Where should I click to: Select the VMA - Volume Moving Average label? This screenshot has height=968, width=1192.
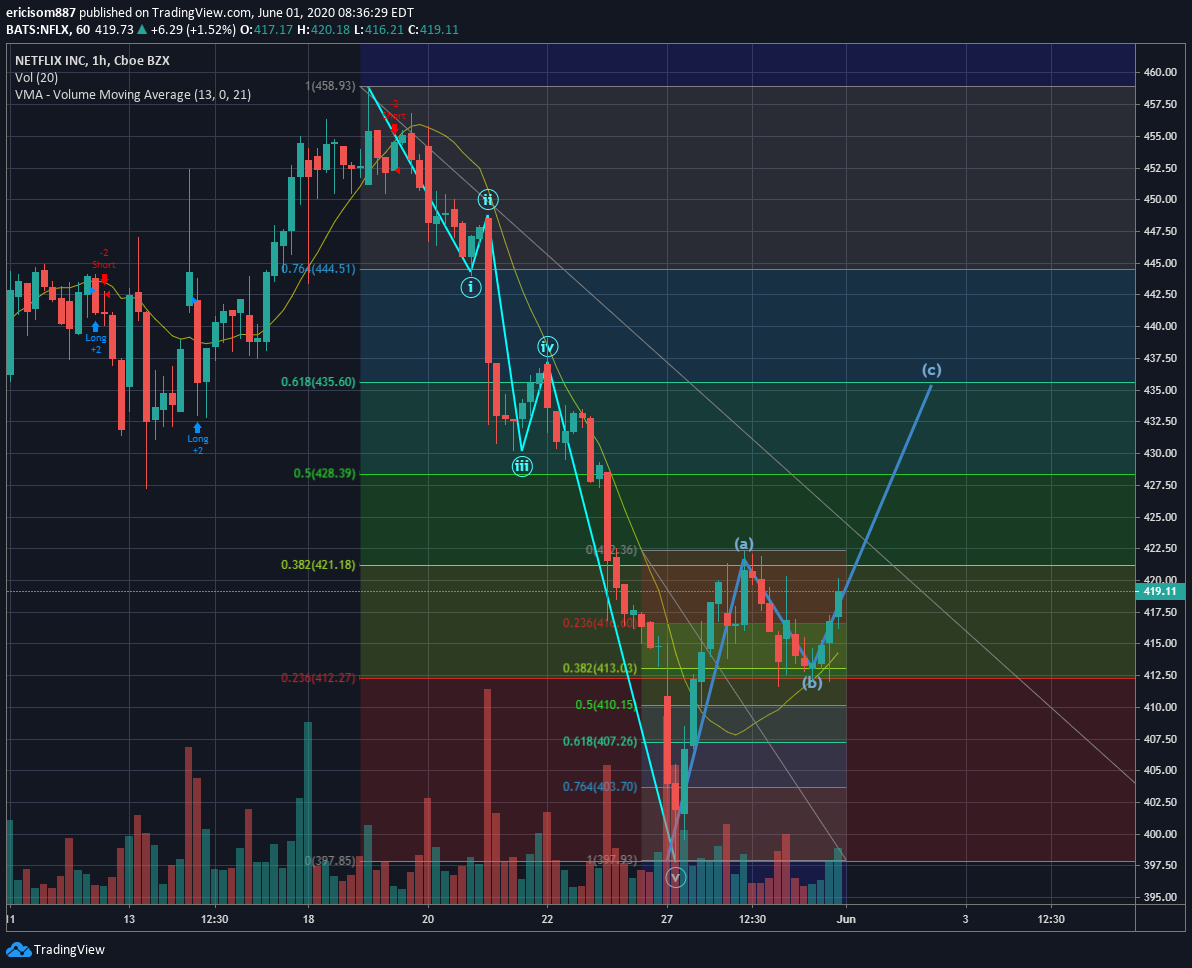pos(133,95)
